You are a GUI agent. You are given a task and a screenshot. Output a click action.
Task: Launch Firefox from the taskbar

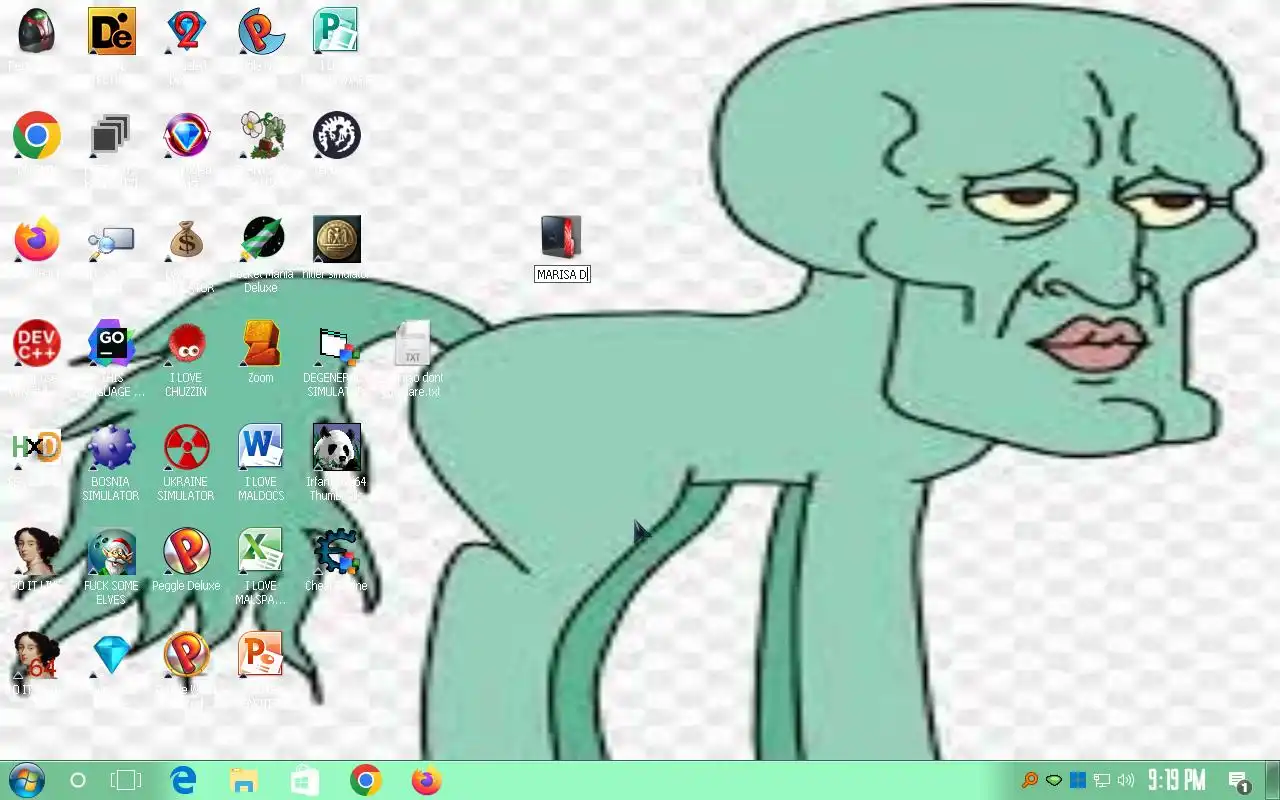(x=427, y=780)
